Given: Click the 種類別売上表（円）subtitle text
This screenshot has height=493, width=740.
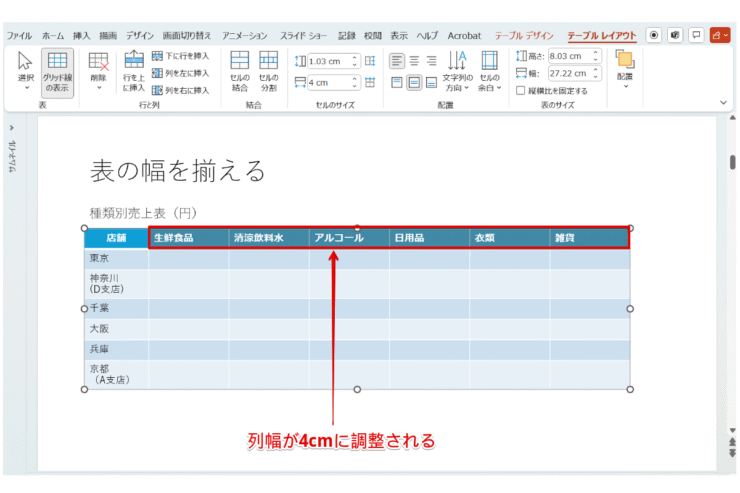Looking at the screenshot, I should pos(143,213).
